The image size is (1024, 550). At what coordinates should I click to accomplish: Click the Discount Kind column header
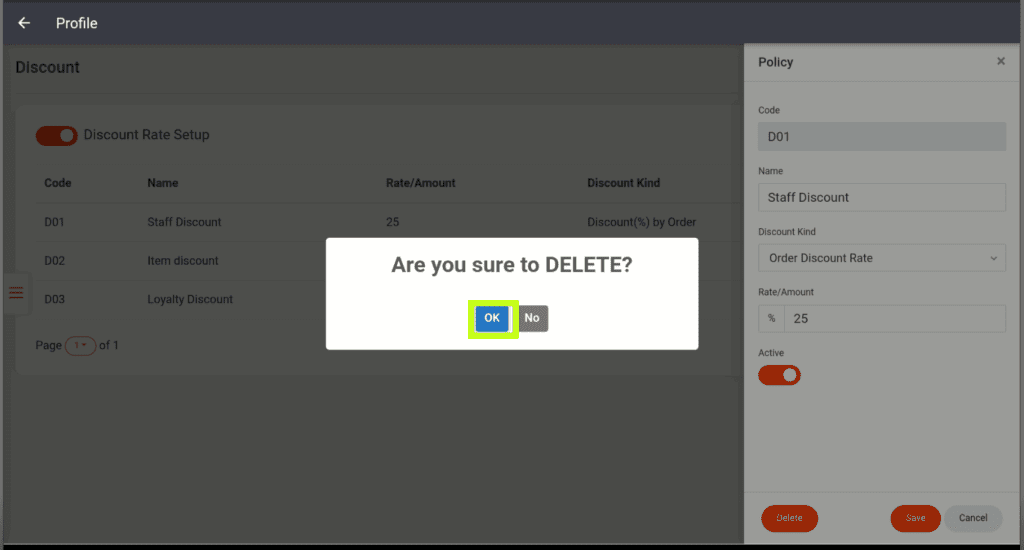(x=623, y=183)
